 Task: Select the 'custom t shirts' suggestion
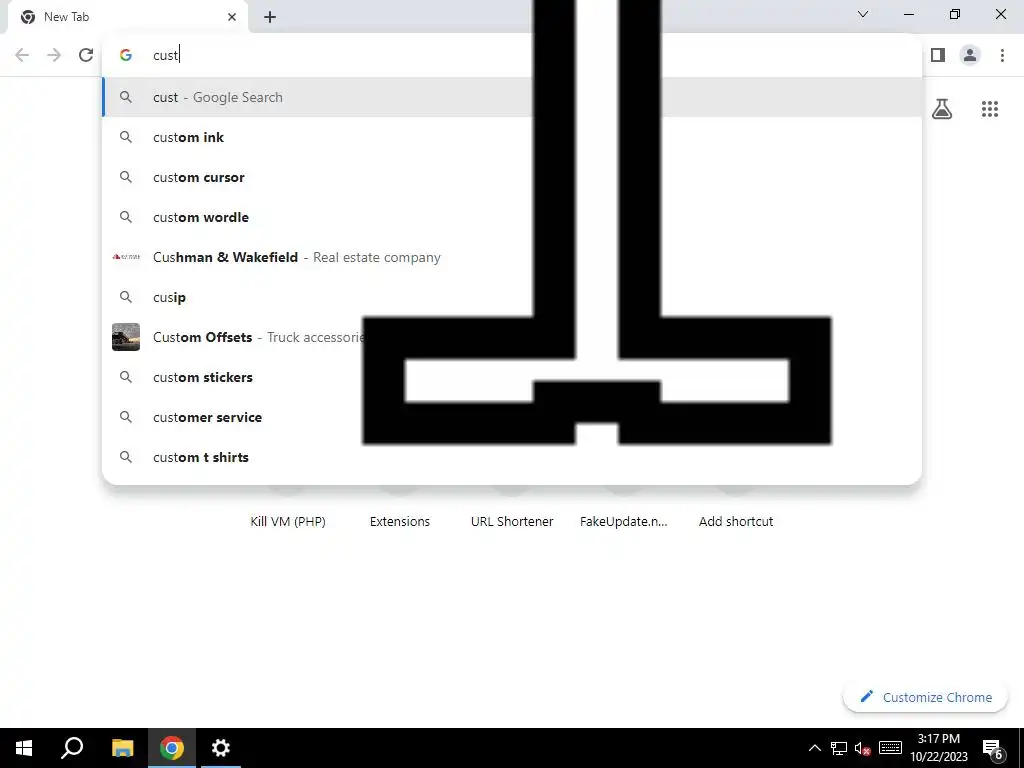point(512,457)
